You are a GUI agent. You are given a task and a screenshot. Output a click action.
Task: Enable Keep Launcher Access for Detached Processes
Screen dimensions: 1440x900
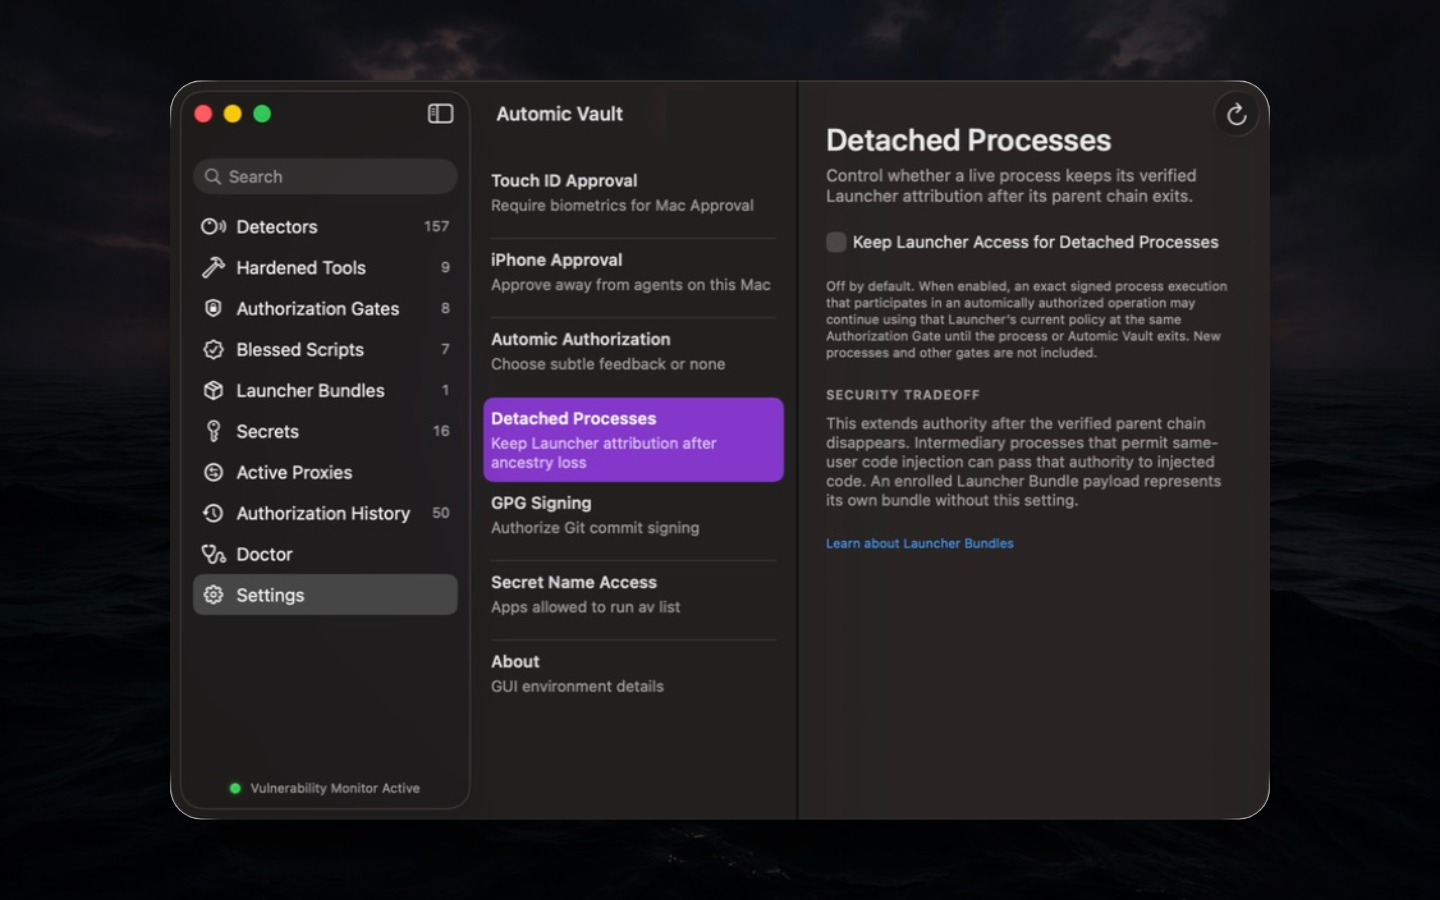[x=836, y=242]
